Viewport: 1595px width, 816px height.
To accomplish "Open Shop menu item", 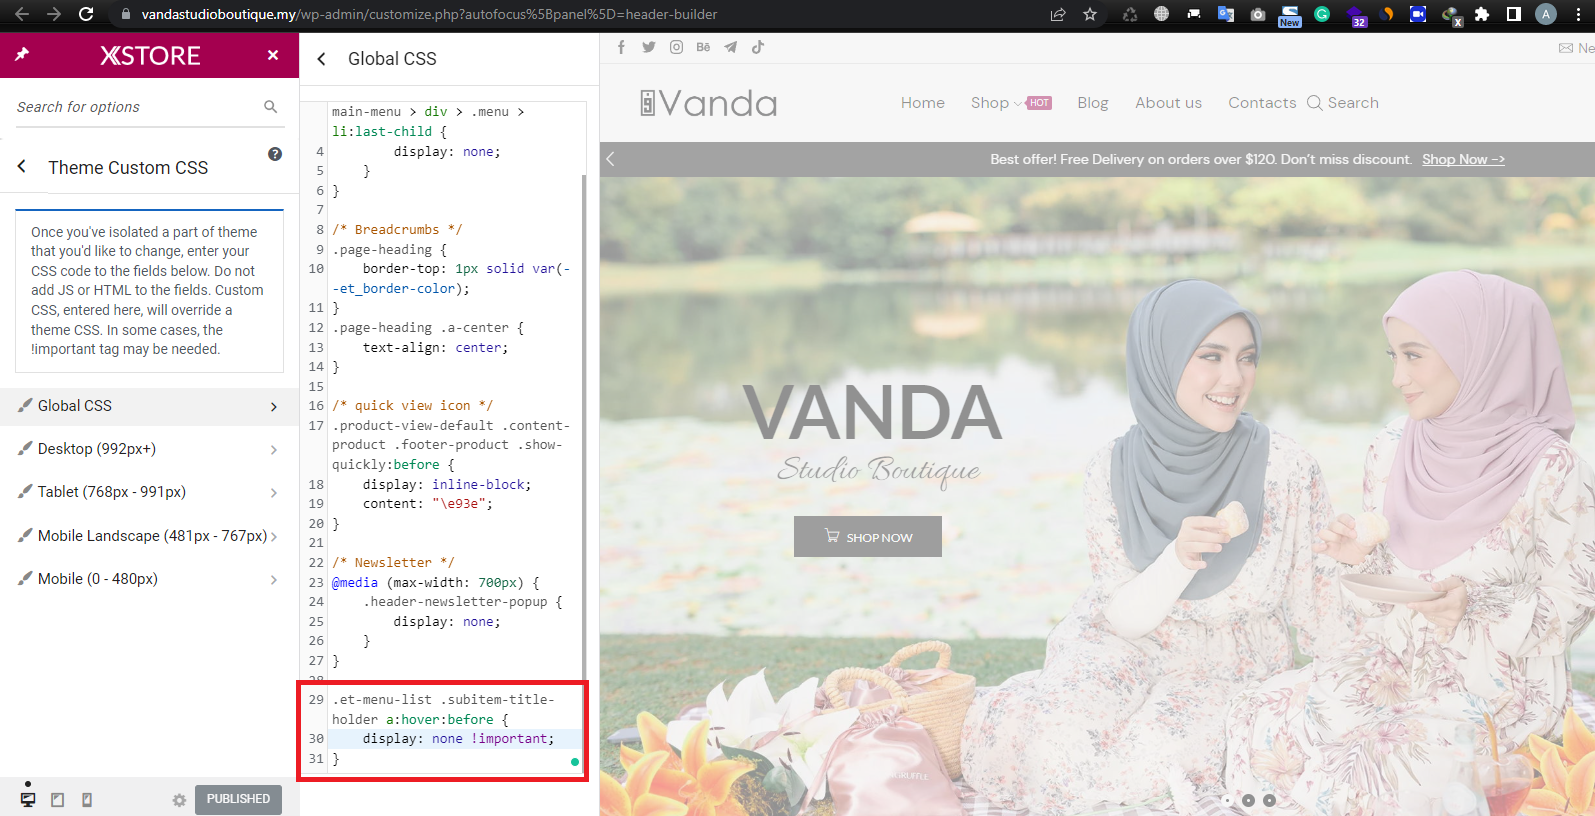I will (990, 103).
